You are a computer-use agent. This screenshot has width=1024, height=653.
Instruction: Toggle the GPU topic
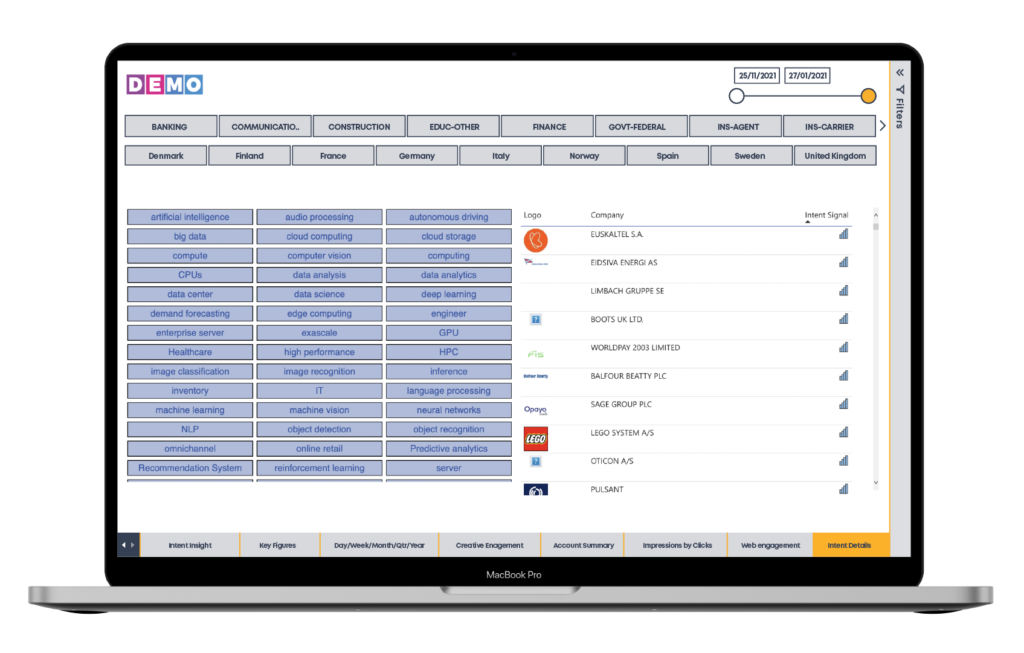449,332
